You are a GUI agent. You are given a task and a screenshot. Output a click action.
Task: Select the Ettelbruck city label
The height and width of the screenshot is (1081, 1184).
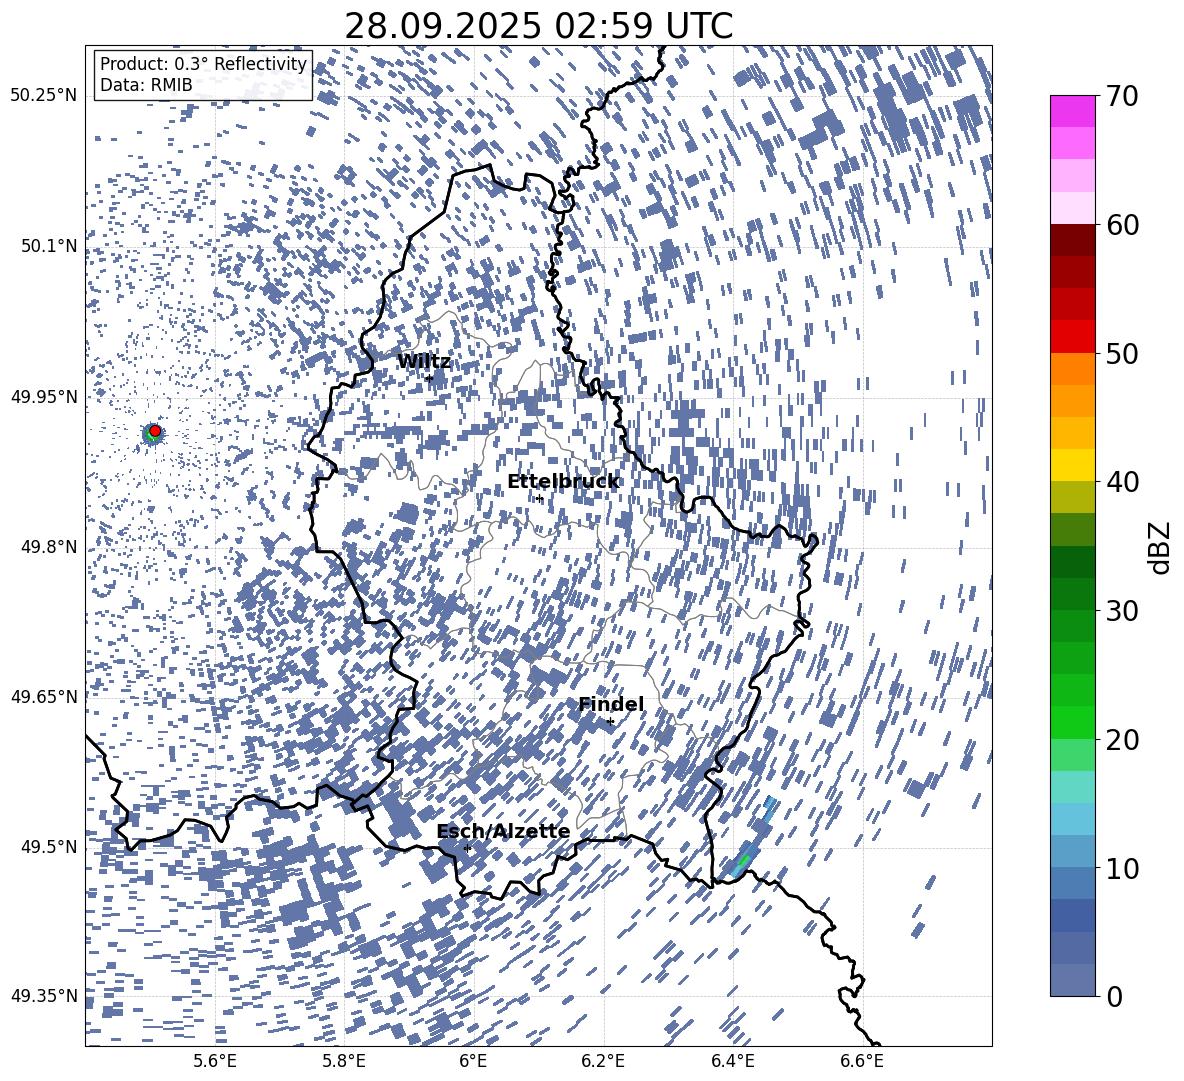tap(563, 482)
